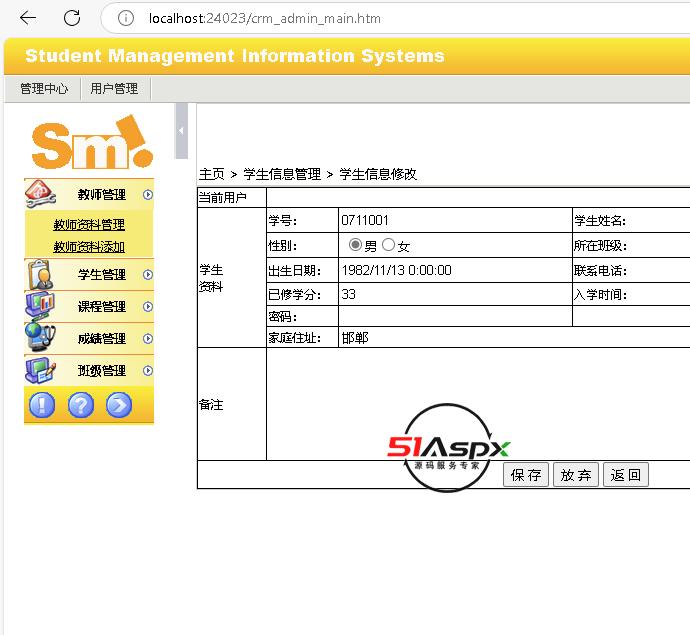Image resolution: width=690 pixels, height=635 pixels.
Task: Click the blue exclamation mark icon
Action: click(x=42, y=405)
